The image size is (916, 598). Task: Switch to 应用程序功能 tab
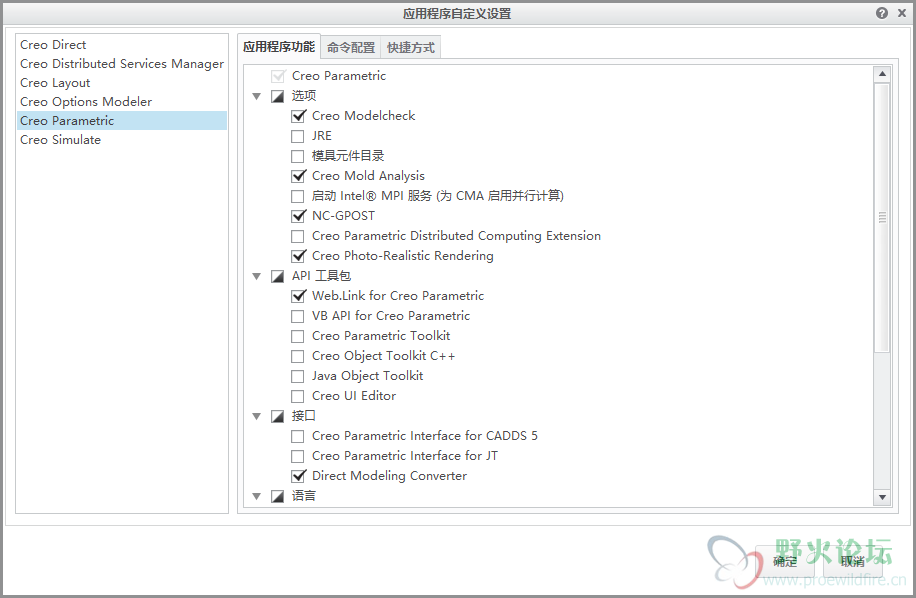point(279,47)
